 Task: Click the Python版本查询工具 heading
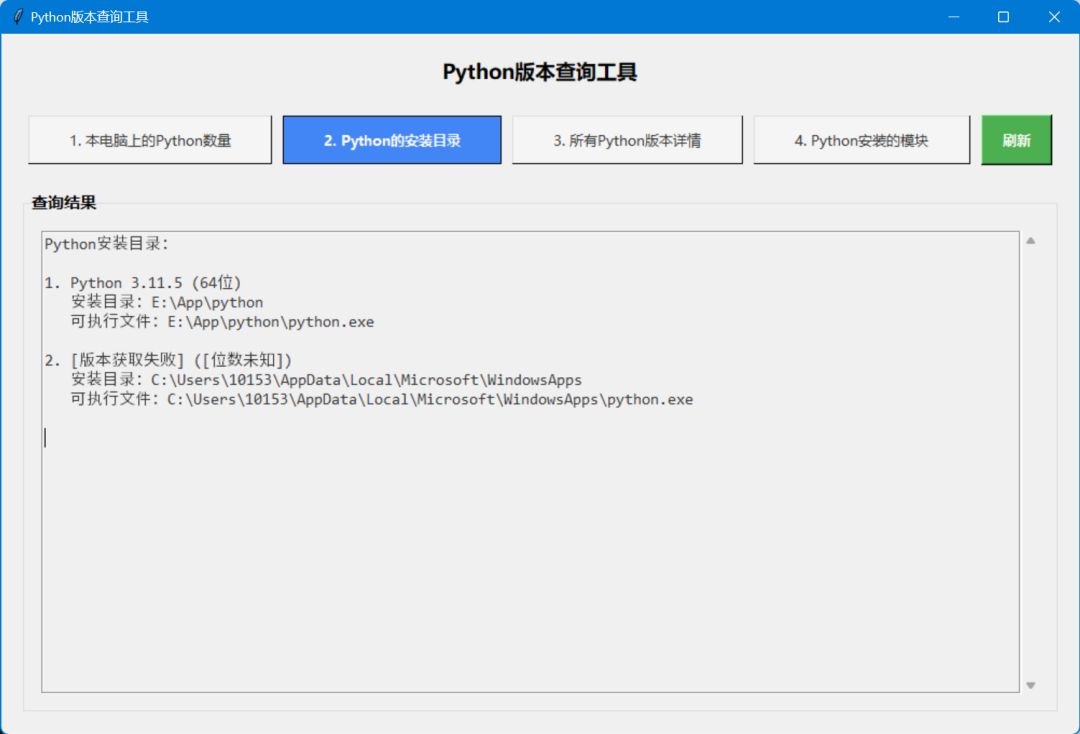[540, 72]
